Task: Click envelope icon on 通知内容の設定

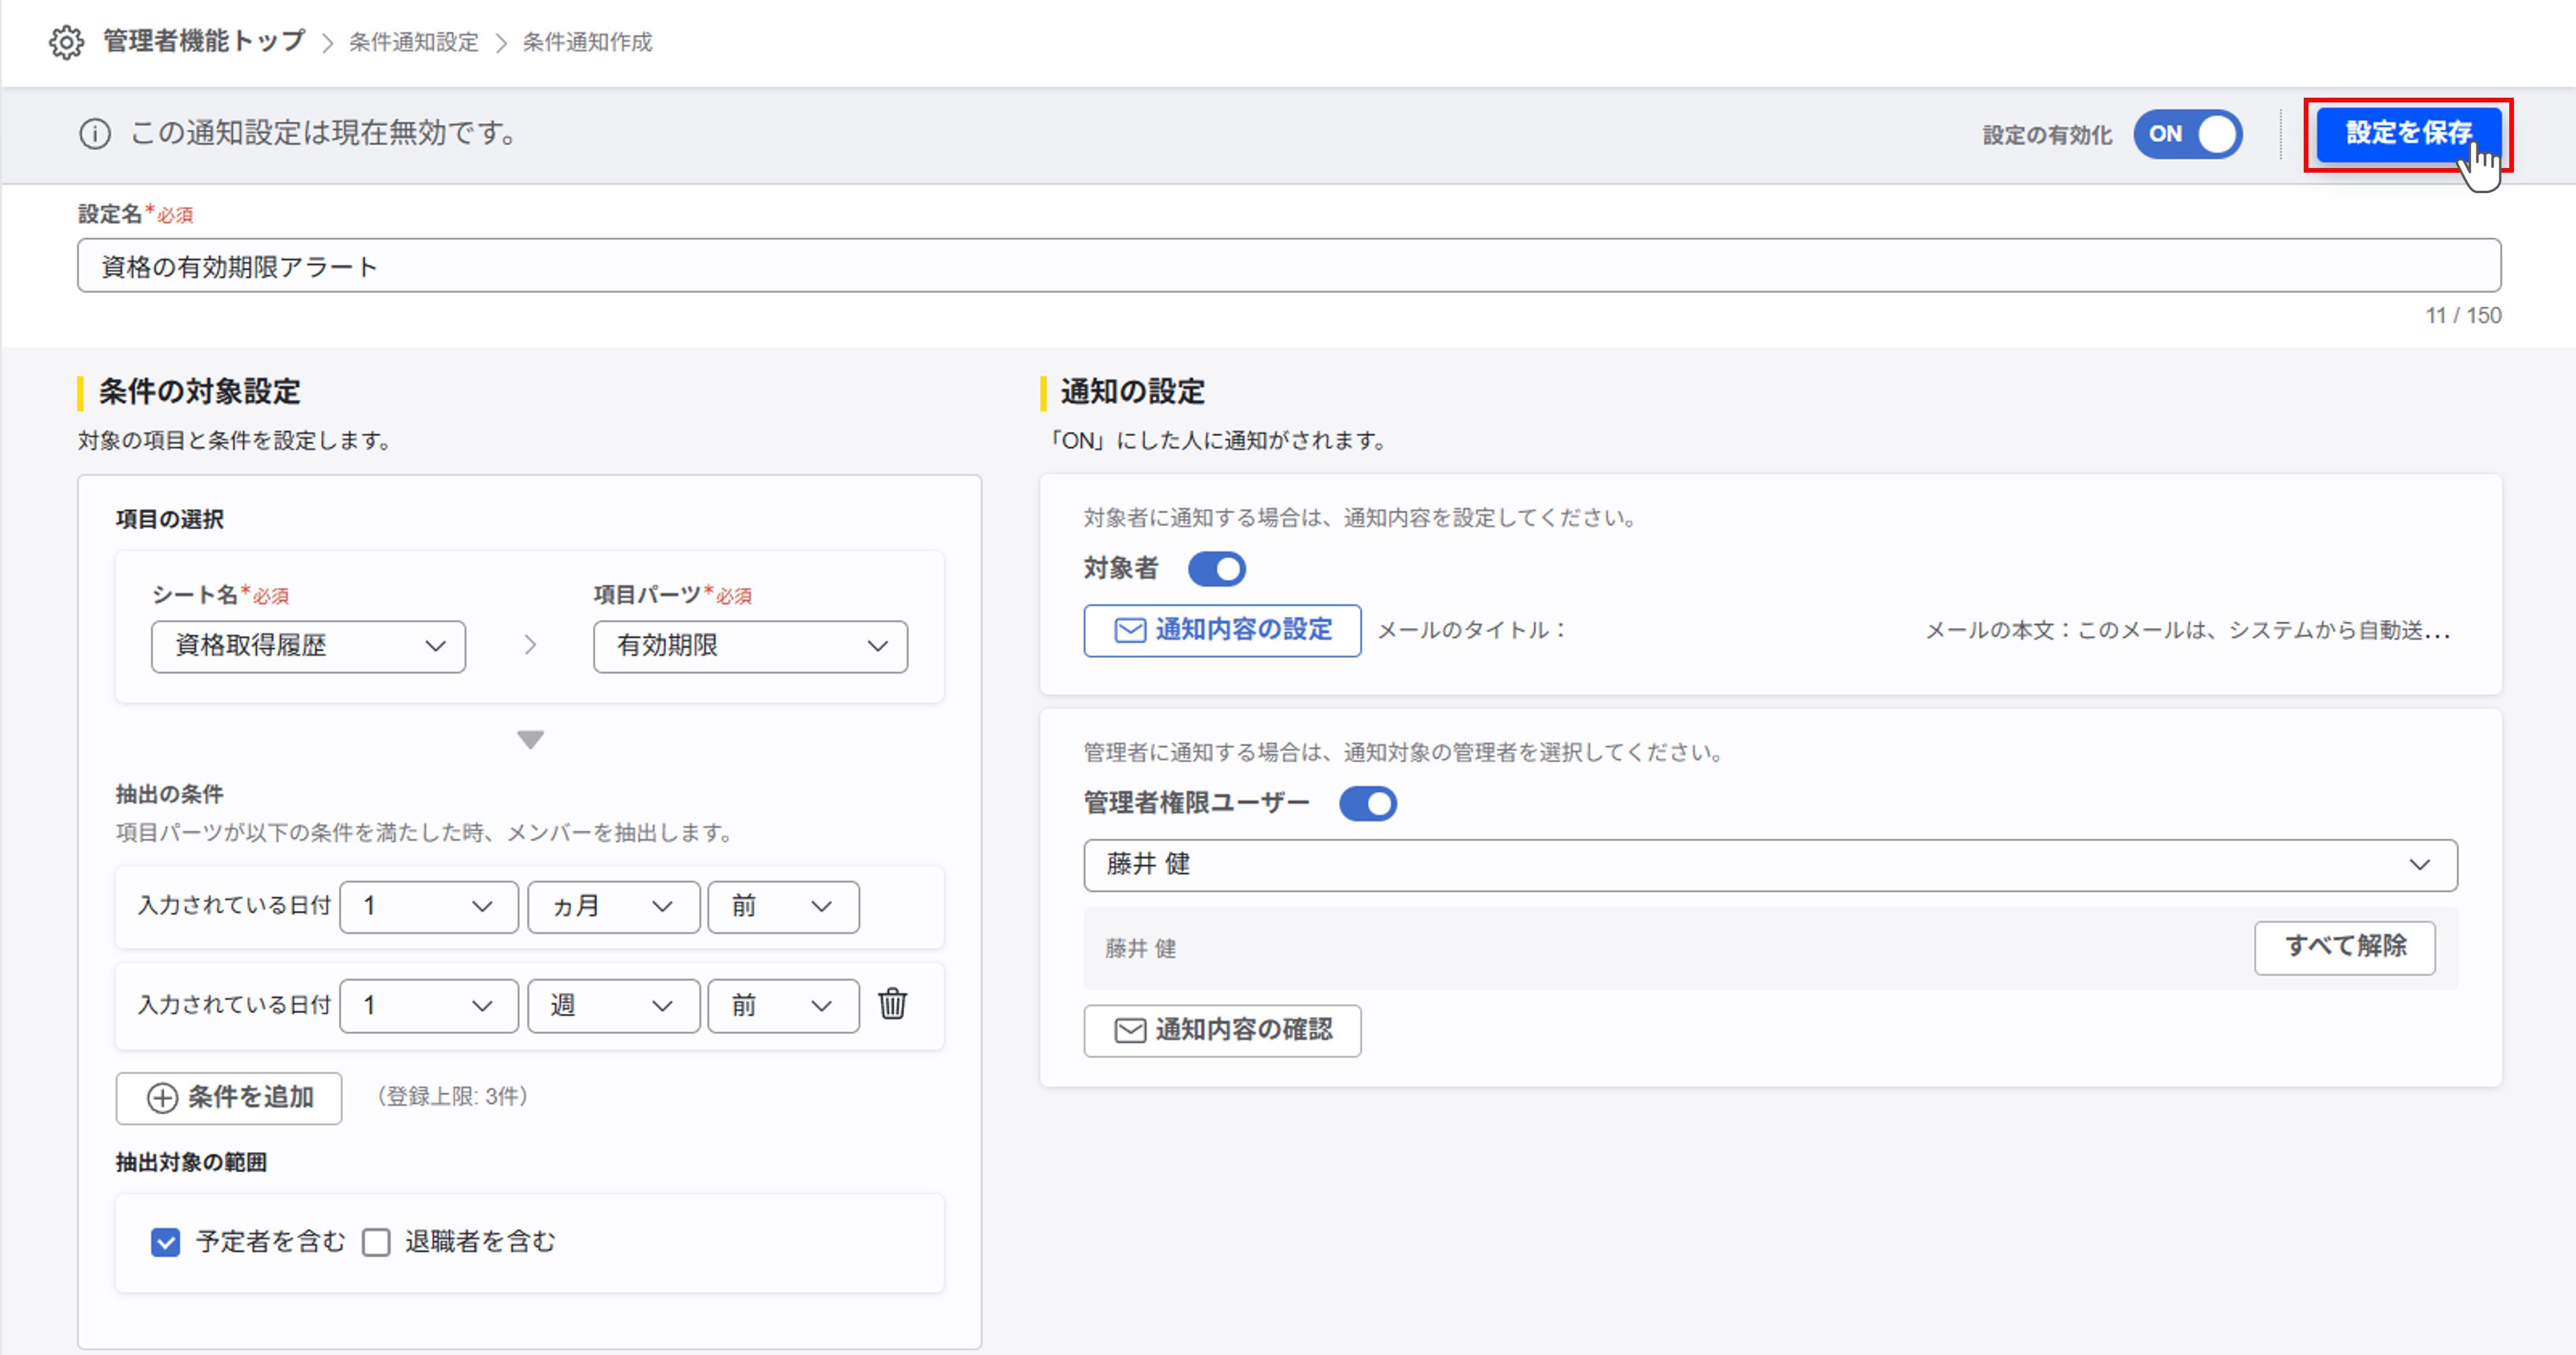Action: (1130, 630)
